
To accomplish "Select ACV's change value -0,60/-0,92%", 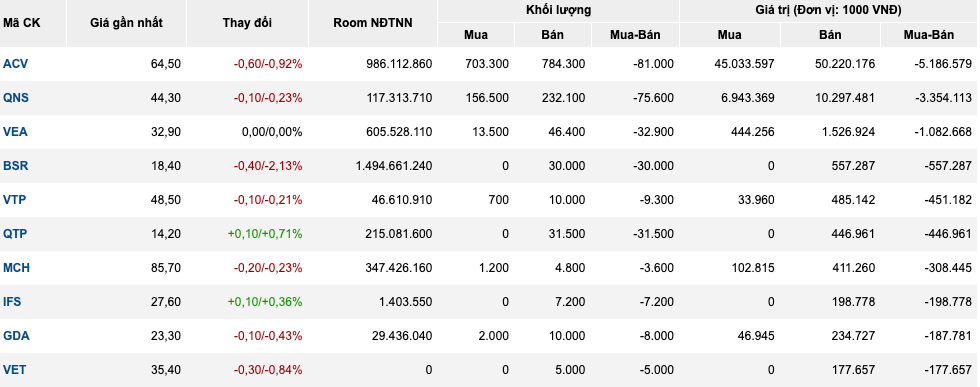I will 268,64.
